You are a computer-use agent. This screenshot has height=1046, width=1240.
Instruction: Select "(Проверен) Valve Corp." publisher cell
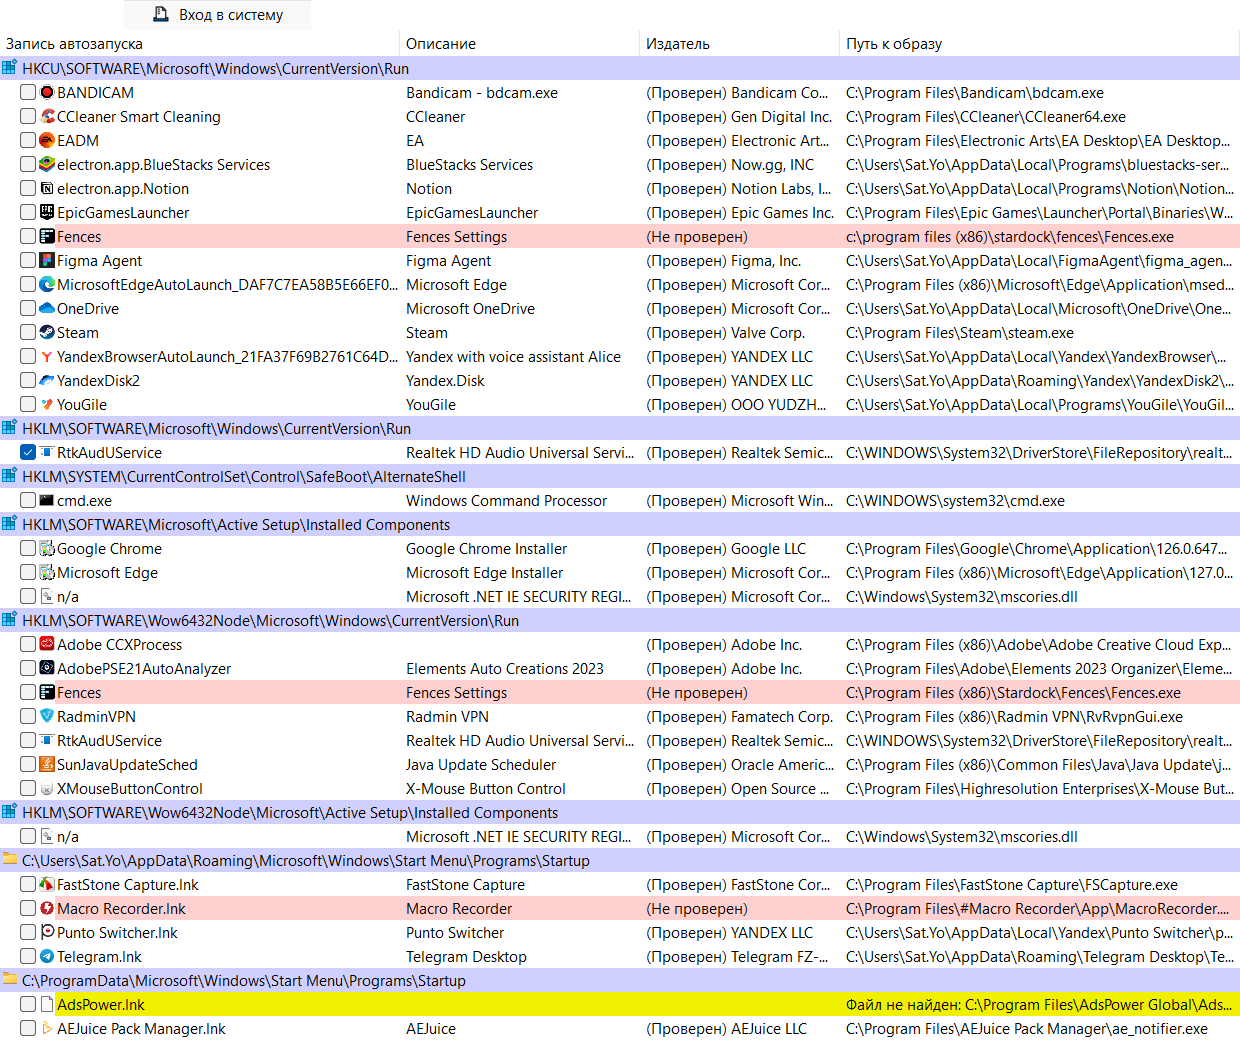click(726, 332)
